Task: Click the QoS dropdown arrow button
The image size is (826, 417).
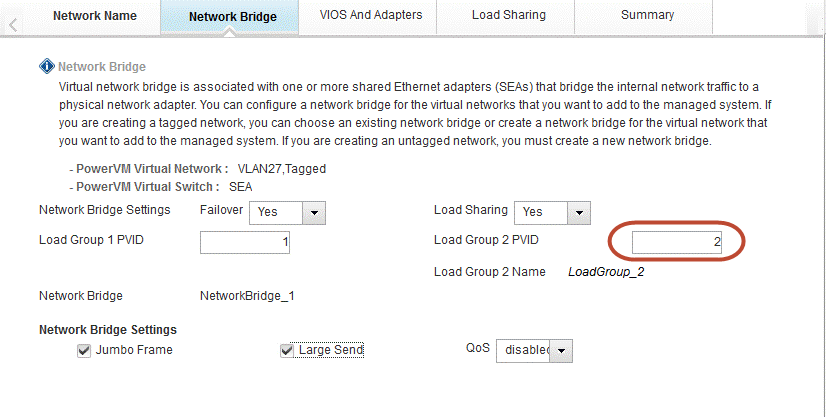Action: click(x=561, y=350)
